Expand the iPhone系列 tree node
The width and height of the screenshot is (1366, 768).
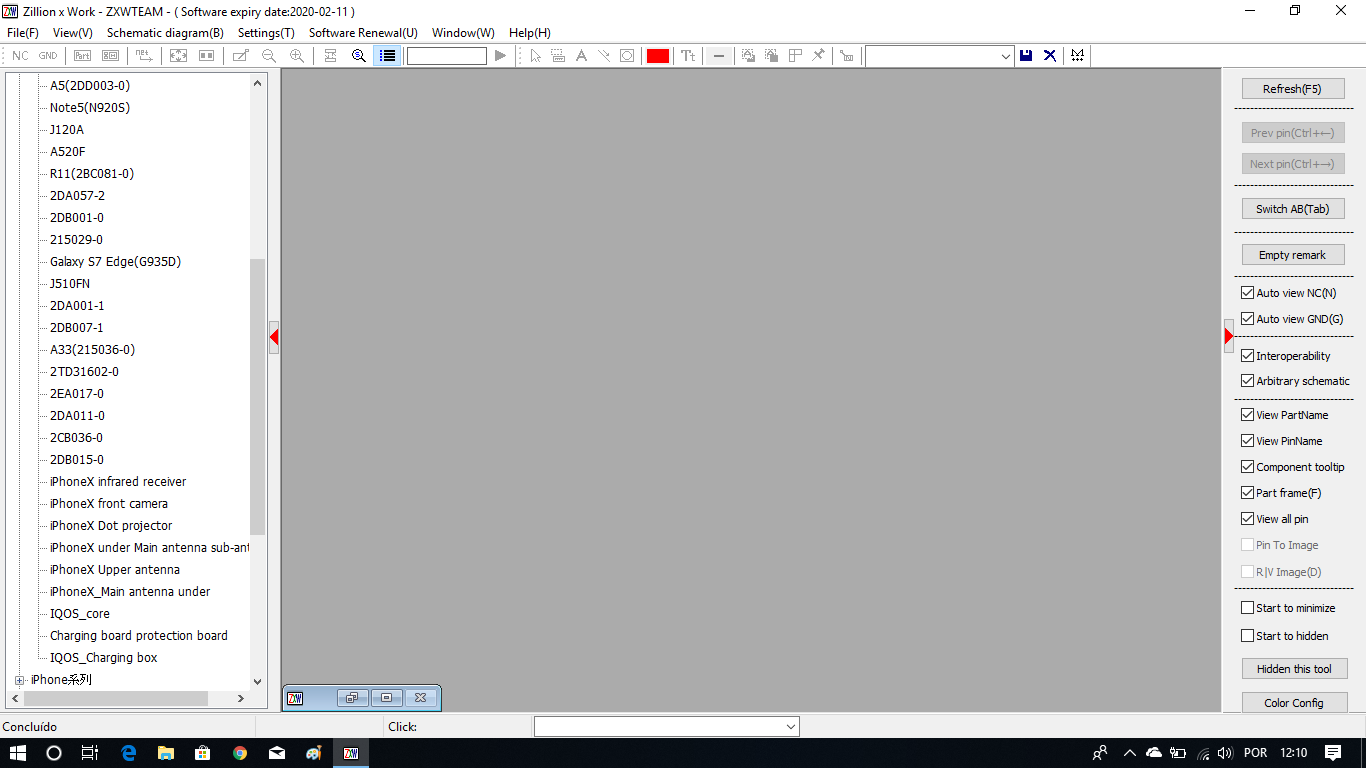pos(19,680)
